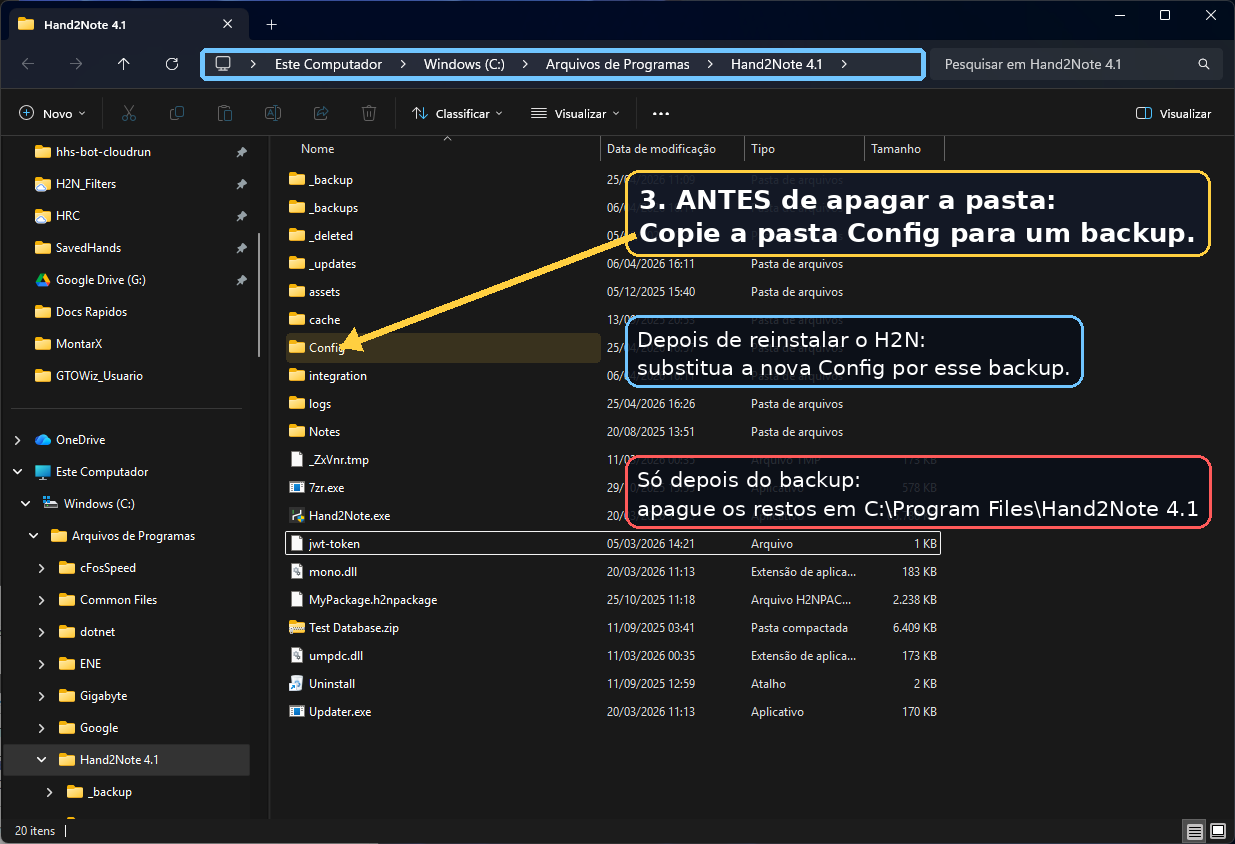Unpin hhs-bot-cloudrun from quick access

tap(241, 152)
